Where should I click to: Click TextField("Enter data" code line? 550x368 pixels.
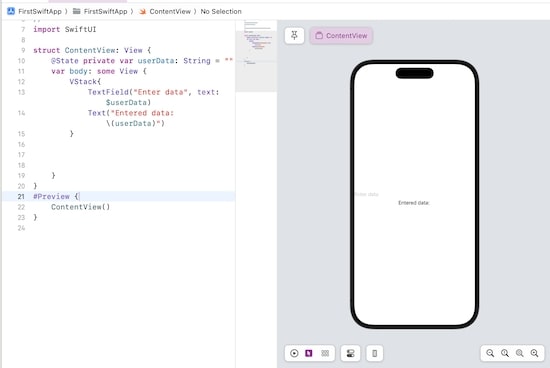(x=153, y=92)
